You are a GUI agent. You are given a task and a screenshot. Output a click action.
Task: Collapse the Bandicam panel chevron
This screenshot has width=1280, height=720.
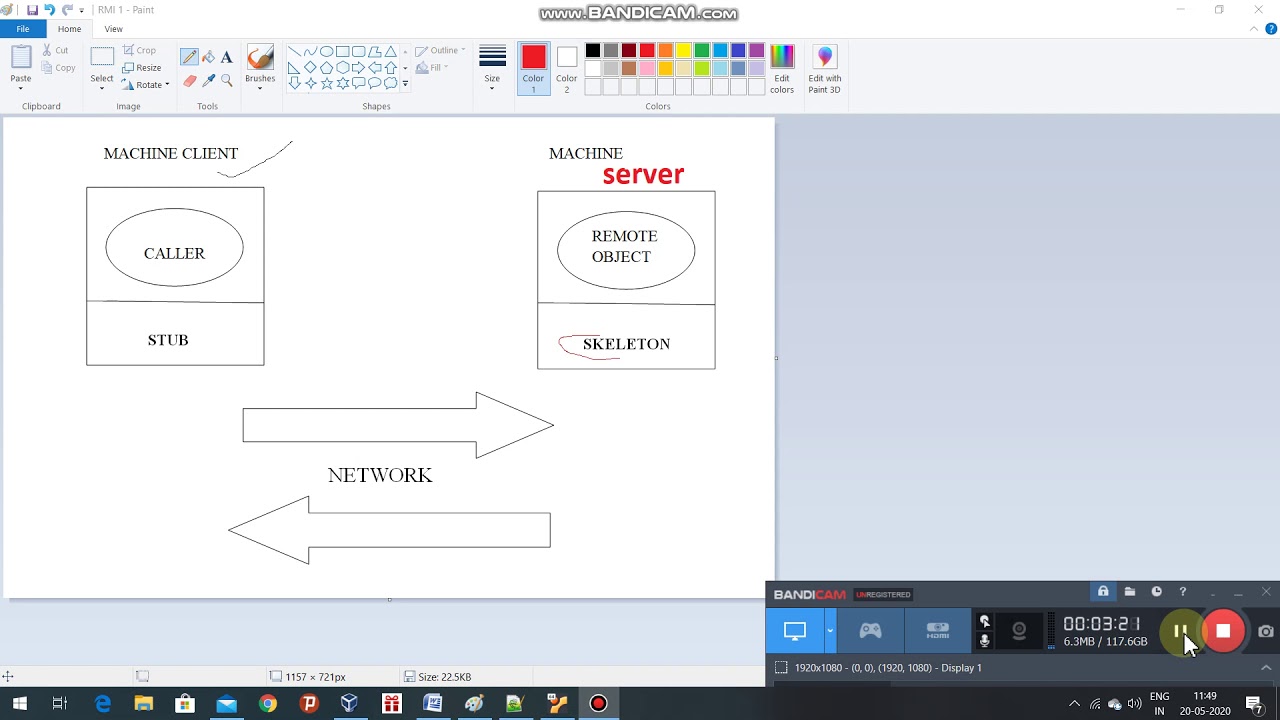pos(1265,668)
